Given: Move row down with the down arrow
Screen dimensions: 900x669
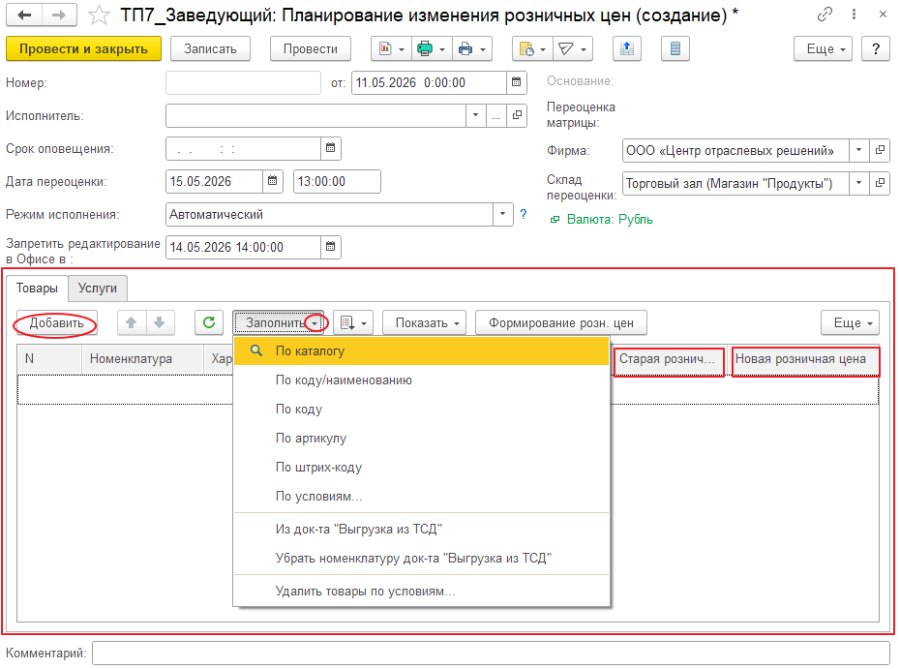Looking at the screenshot, I should coord(160,322).
